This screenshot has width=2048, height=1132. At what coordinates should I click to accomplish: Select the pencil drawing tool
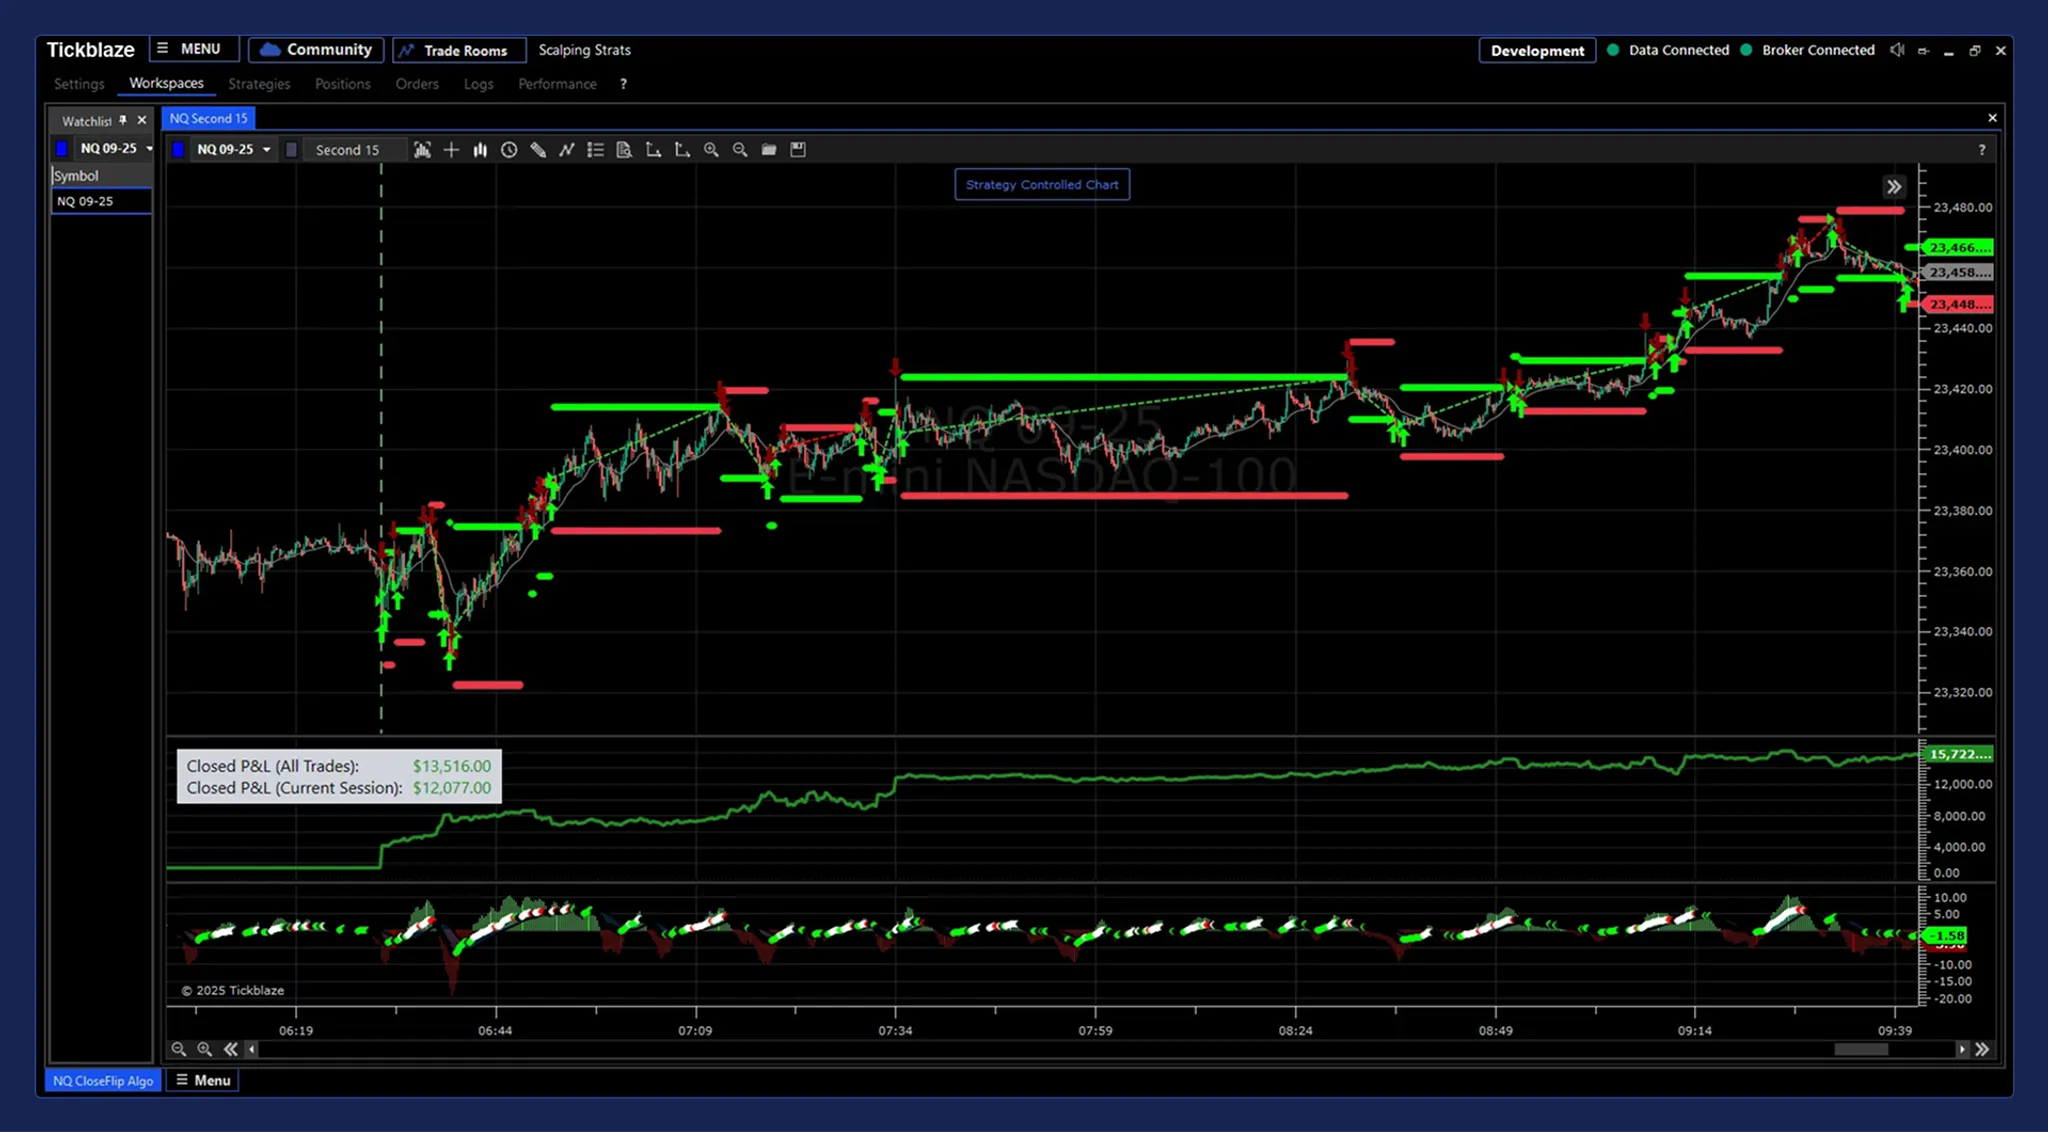click(x=538, y=150)
